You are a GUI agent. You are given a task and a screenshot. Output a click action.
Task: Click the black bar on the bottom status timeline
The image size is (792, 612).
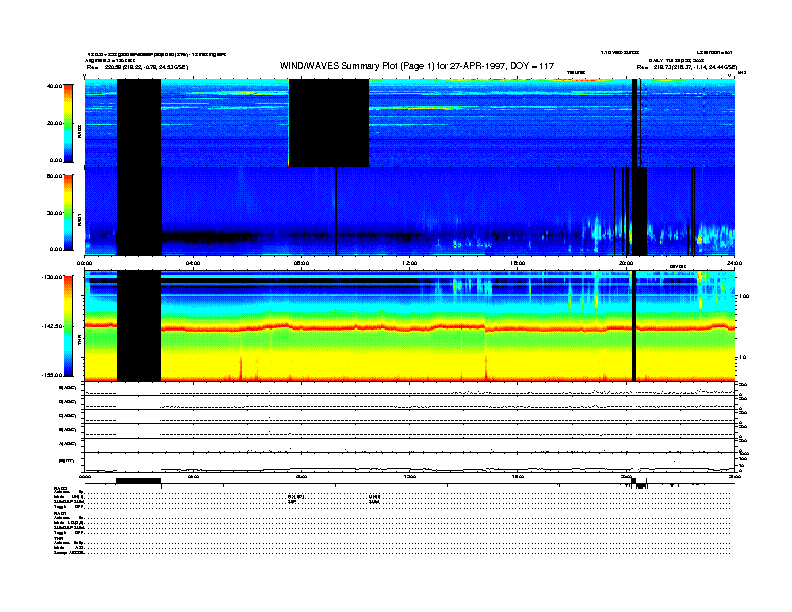click(138, 481)
